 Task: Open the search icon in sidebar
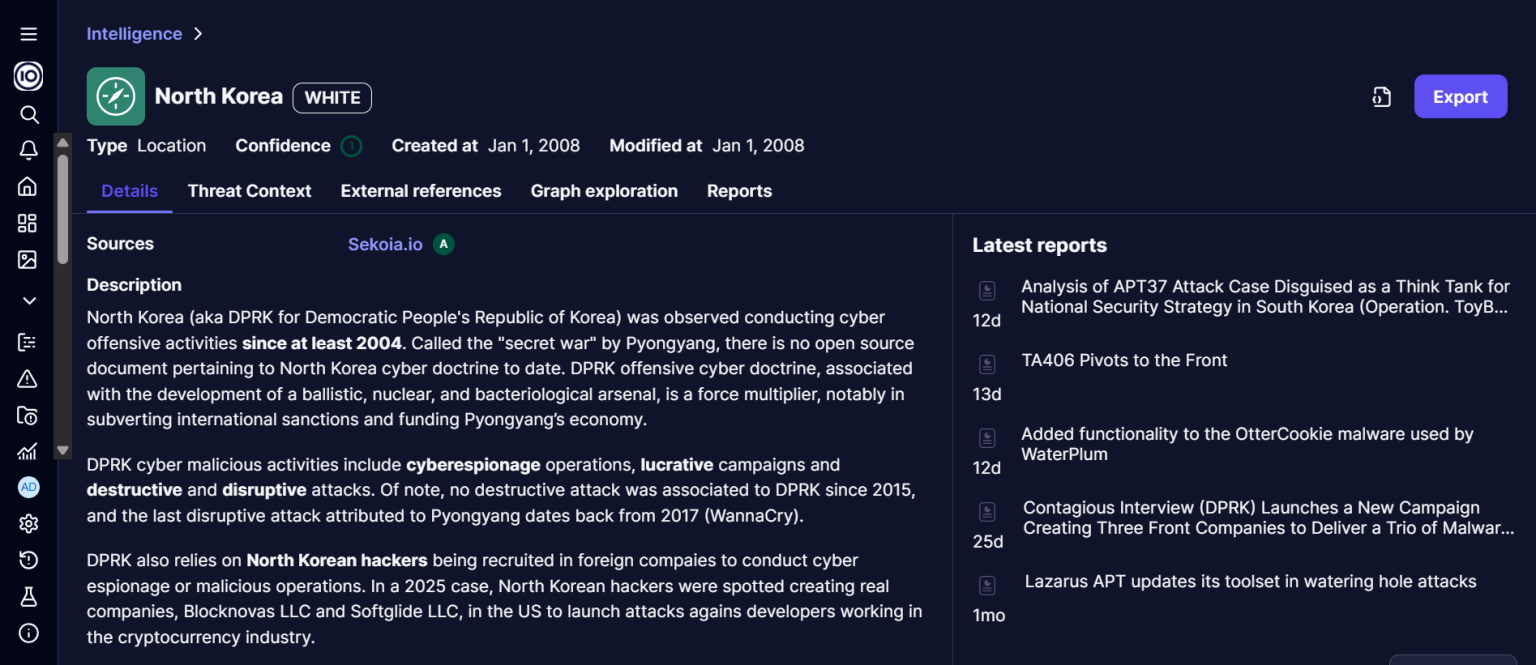29,114
